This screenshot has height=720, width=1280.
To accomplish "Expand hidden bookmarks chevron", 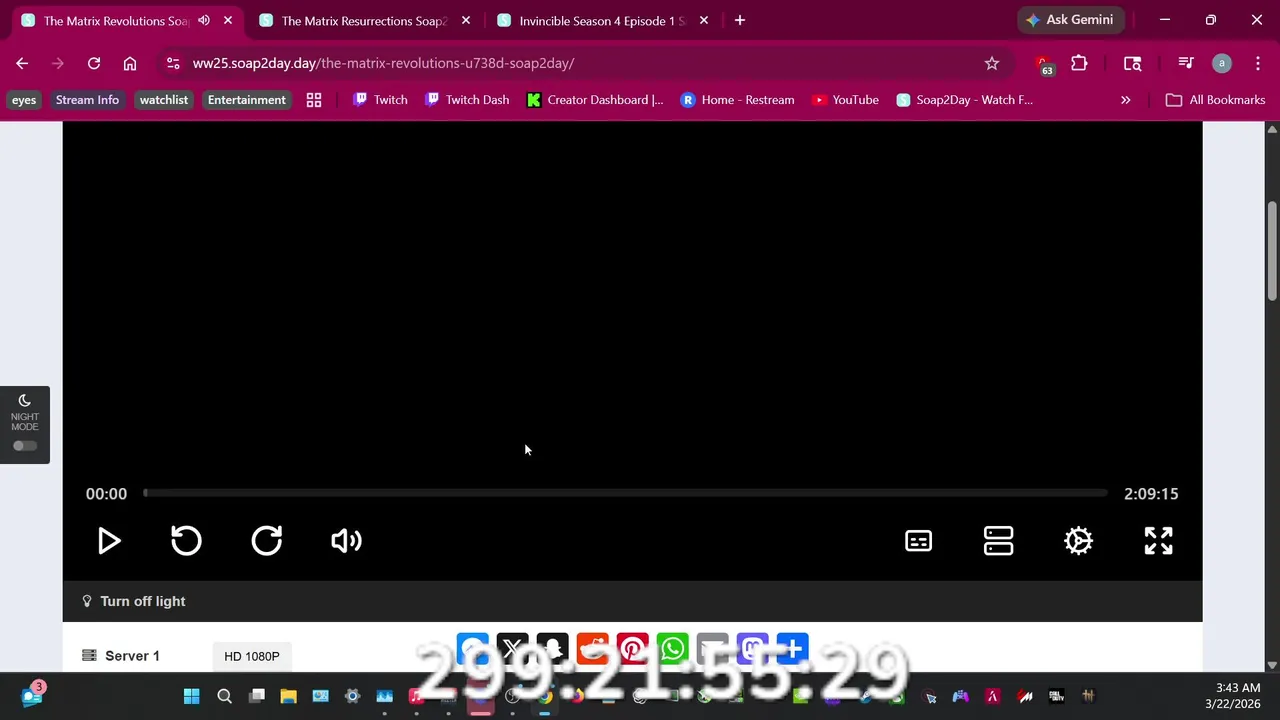I will (x=1125, y=100).
